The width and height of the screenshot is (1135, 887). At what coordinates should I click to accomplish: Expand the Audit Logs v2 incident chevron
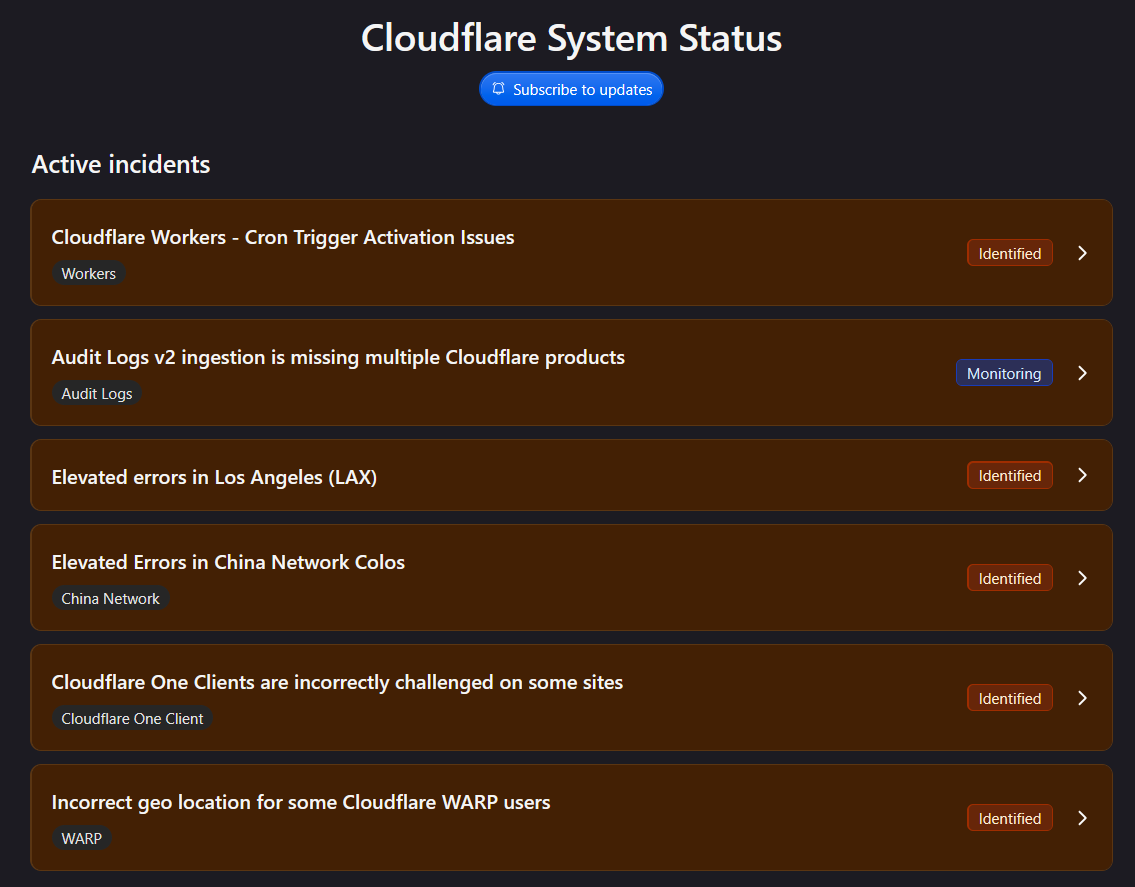1082,373
